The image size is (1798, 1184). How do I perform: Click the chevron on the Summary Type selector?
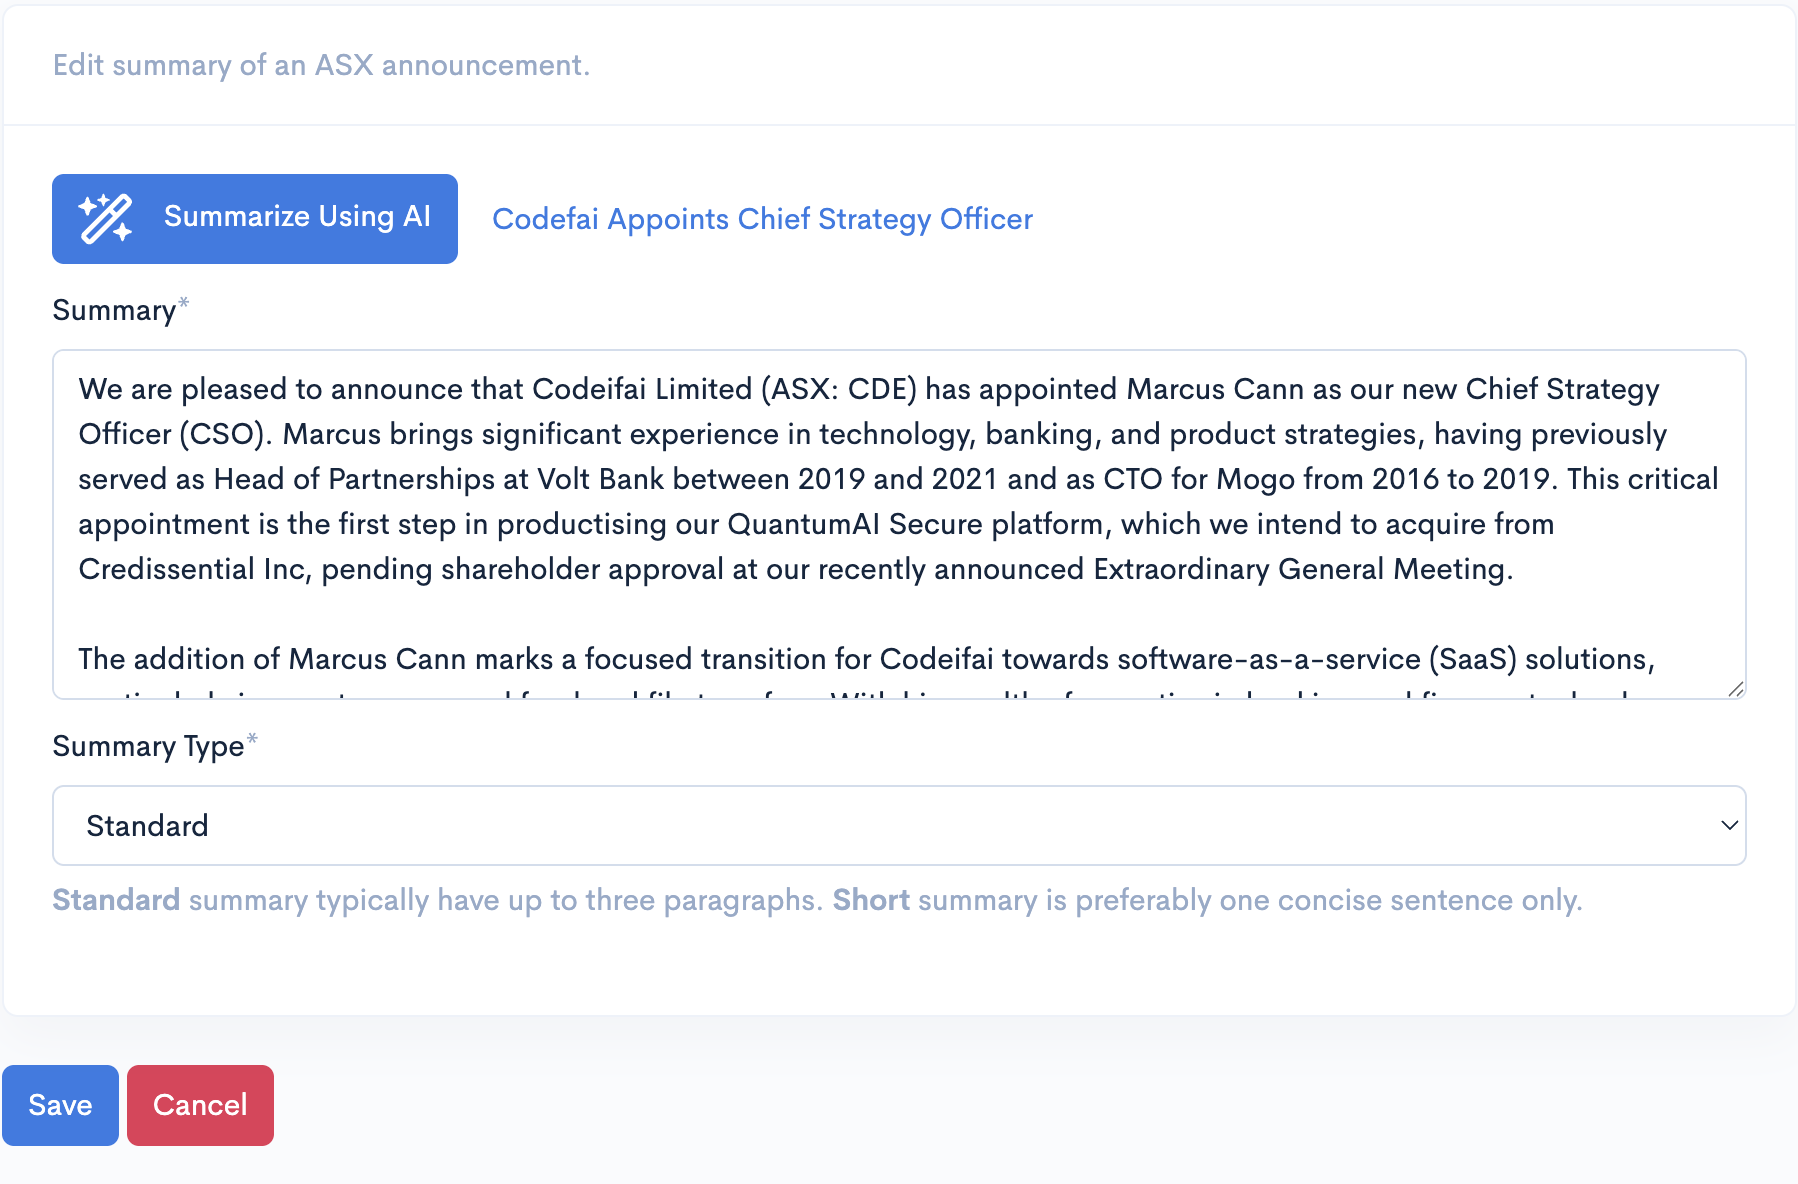(1728, 825)
